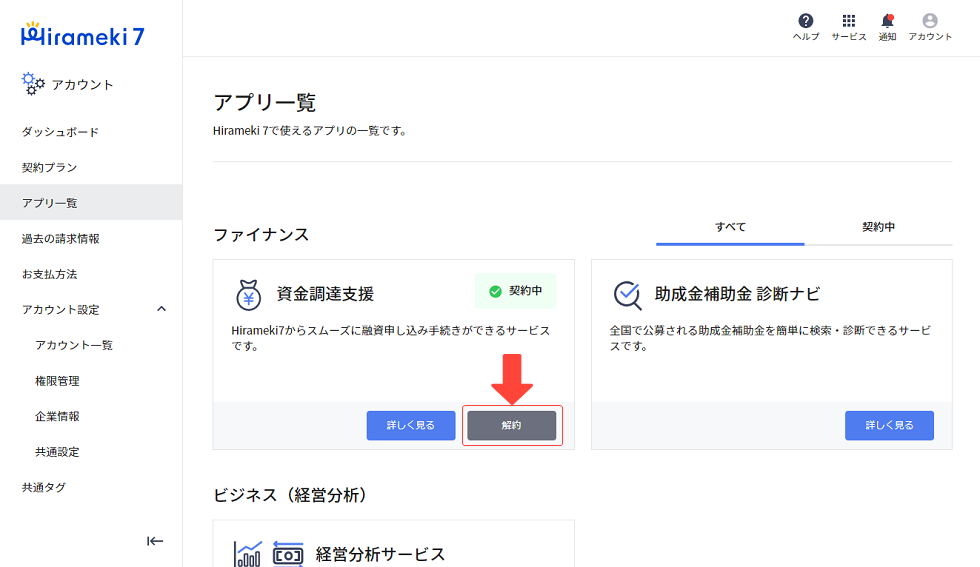
Task: Collapse the sidebar with arrow icon
Action: click(x=155, y=541)
